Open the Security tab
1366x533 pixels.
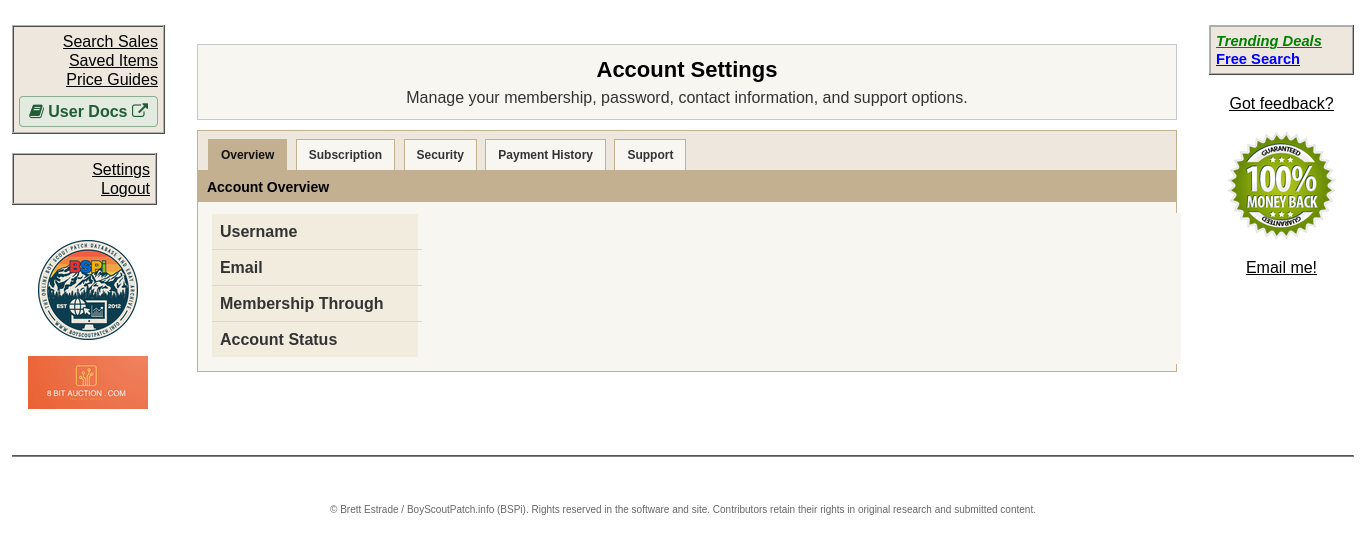coord(440,155)
